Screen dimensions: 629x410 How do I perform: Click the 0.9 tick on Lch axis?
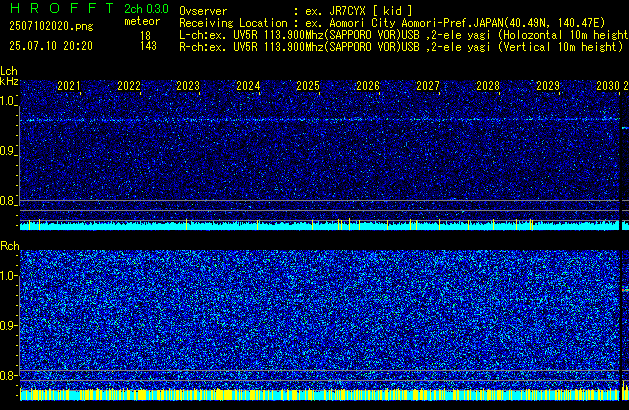click(x=7, y=151)
